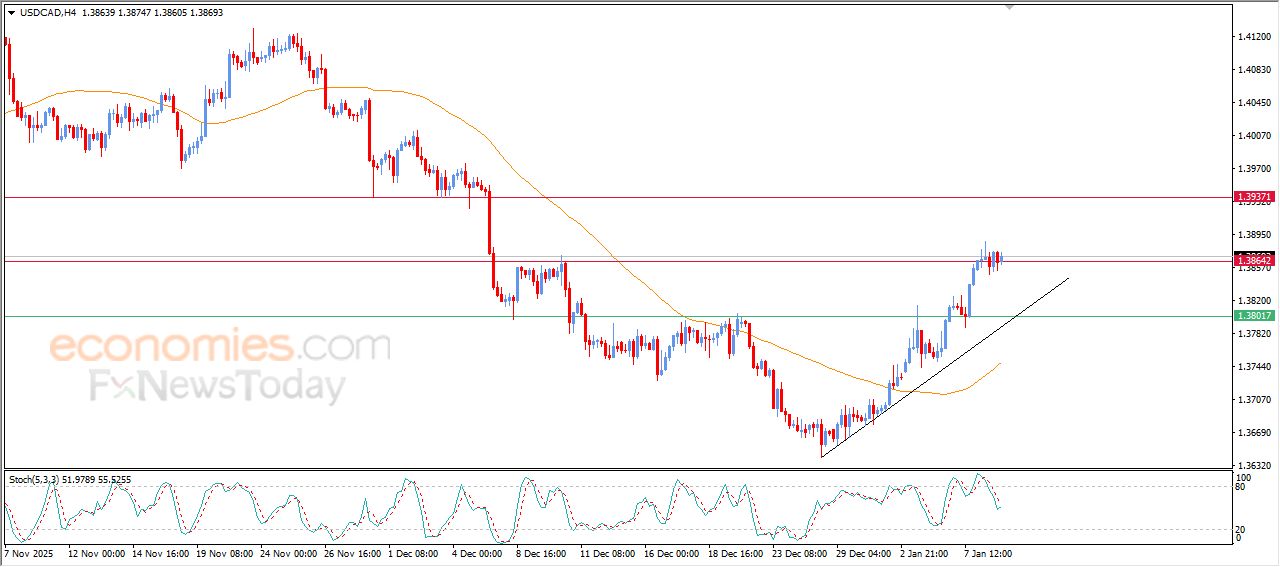Click the 1.39700 price axis label
1280x567 pixels.
(x=1254, y=169)
